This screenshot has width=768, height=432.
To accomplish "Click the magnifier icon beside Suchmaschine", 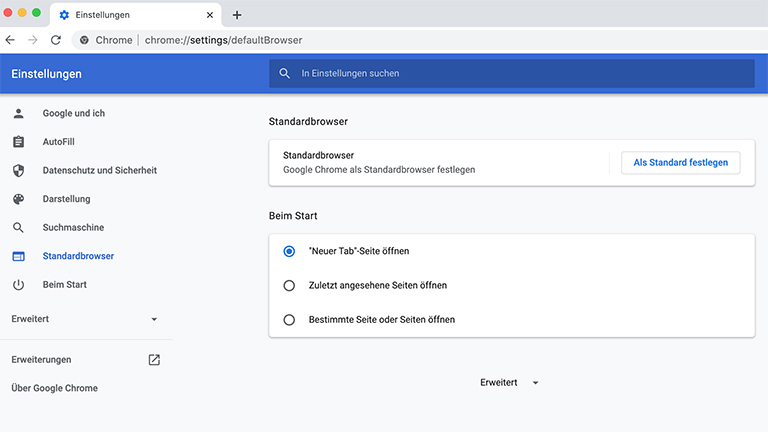I will tap(19, 228).
